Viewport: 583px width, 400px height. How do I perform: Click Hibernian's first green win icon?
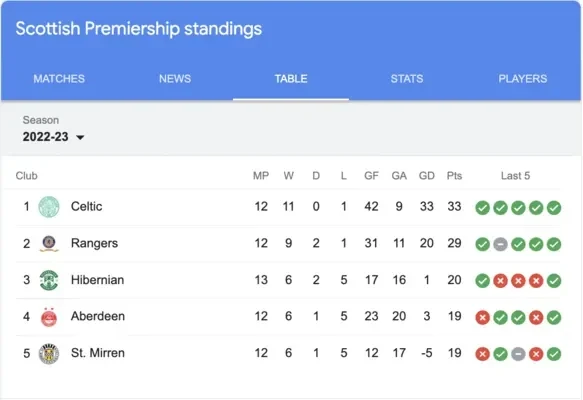click(482, 281)
